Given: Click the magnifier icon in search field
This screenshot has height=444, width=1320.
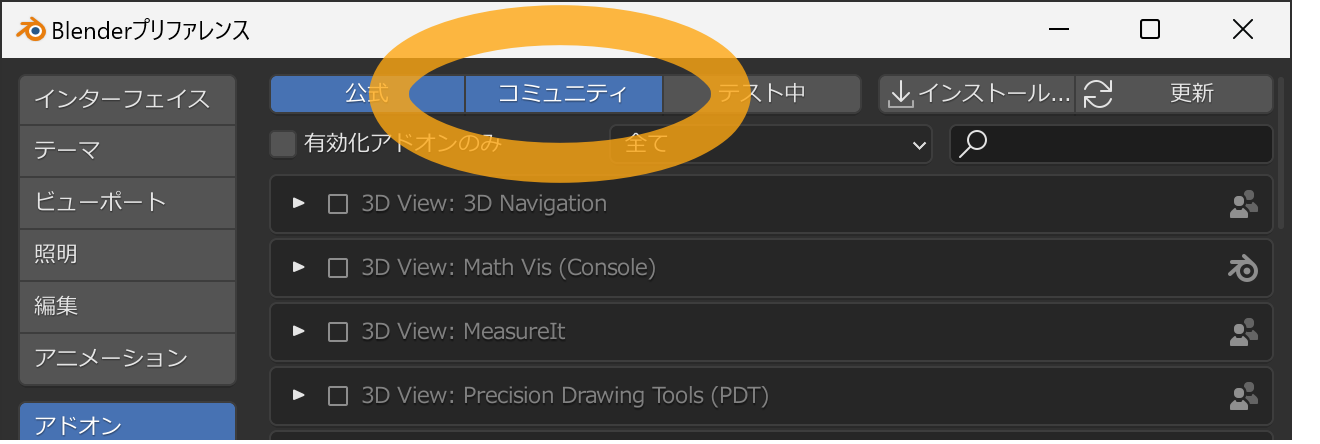Looking at the screenshot, I should pos(973,143).
